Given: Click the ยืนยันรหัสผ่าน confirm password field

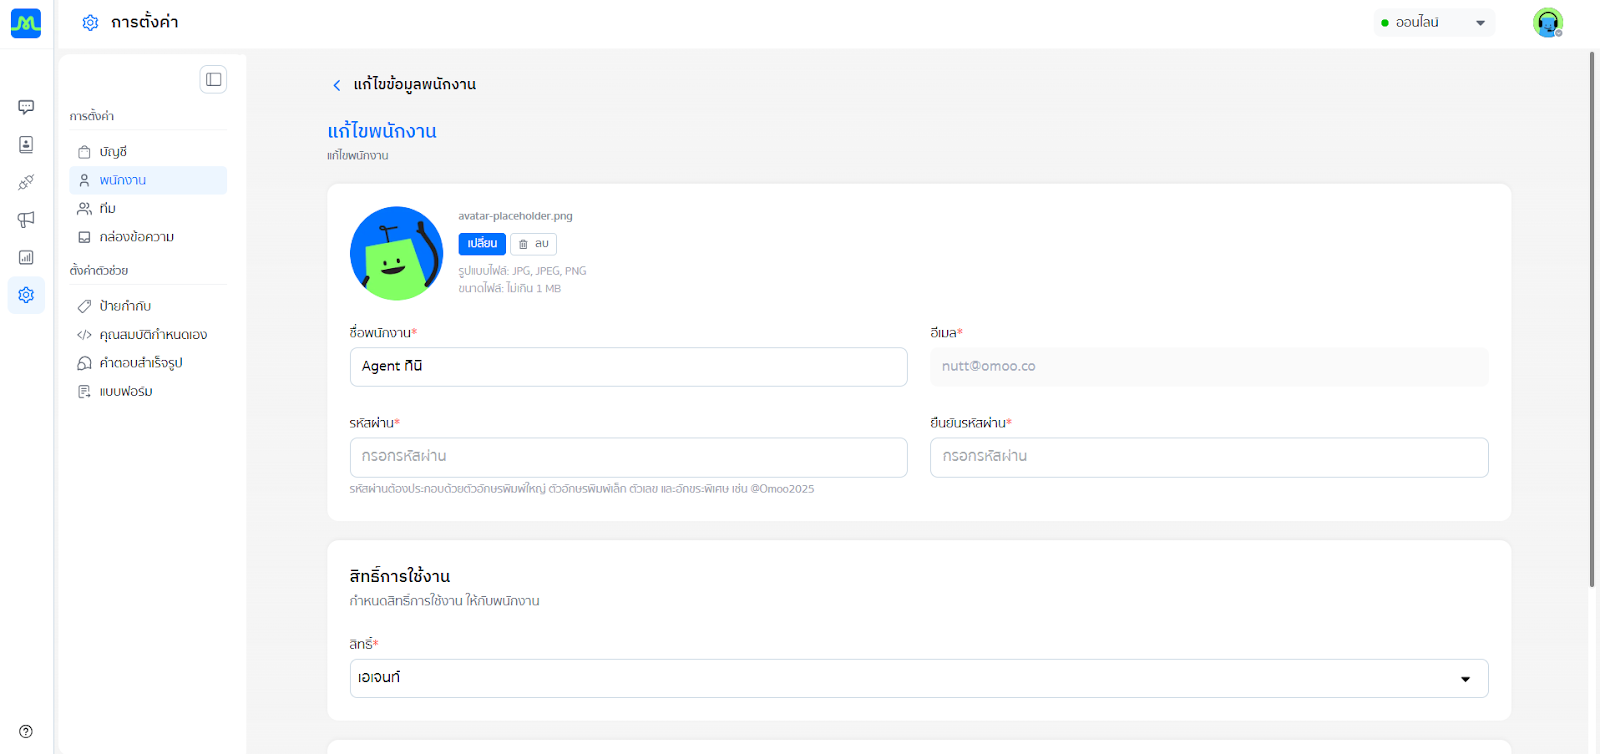Looking at the screenshot, I should tap(1209, 457).
